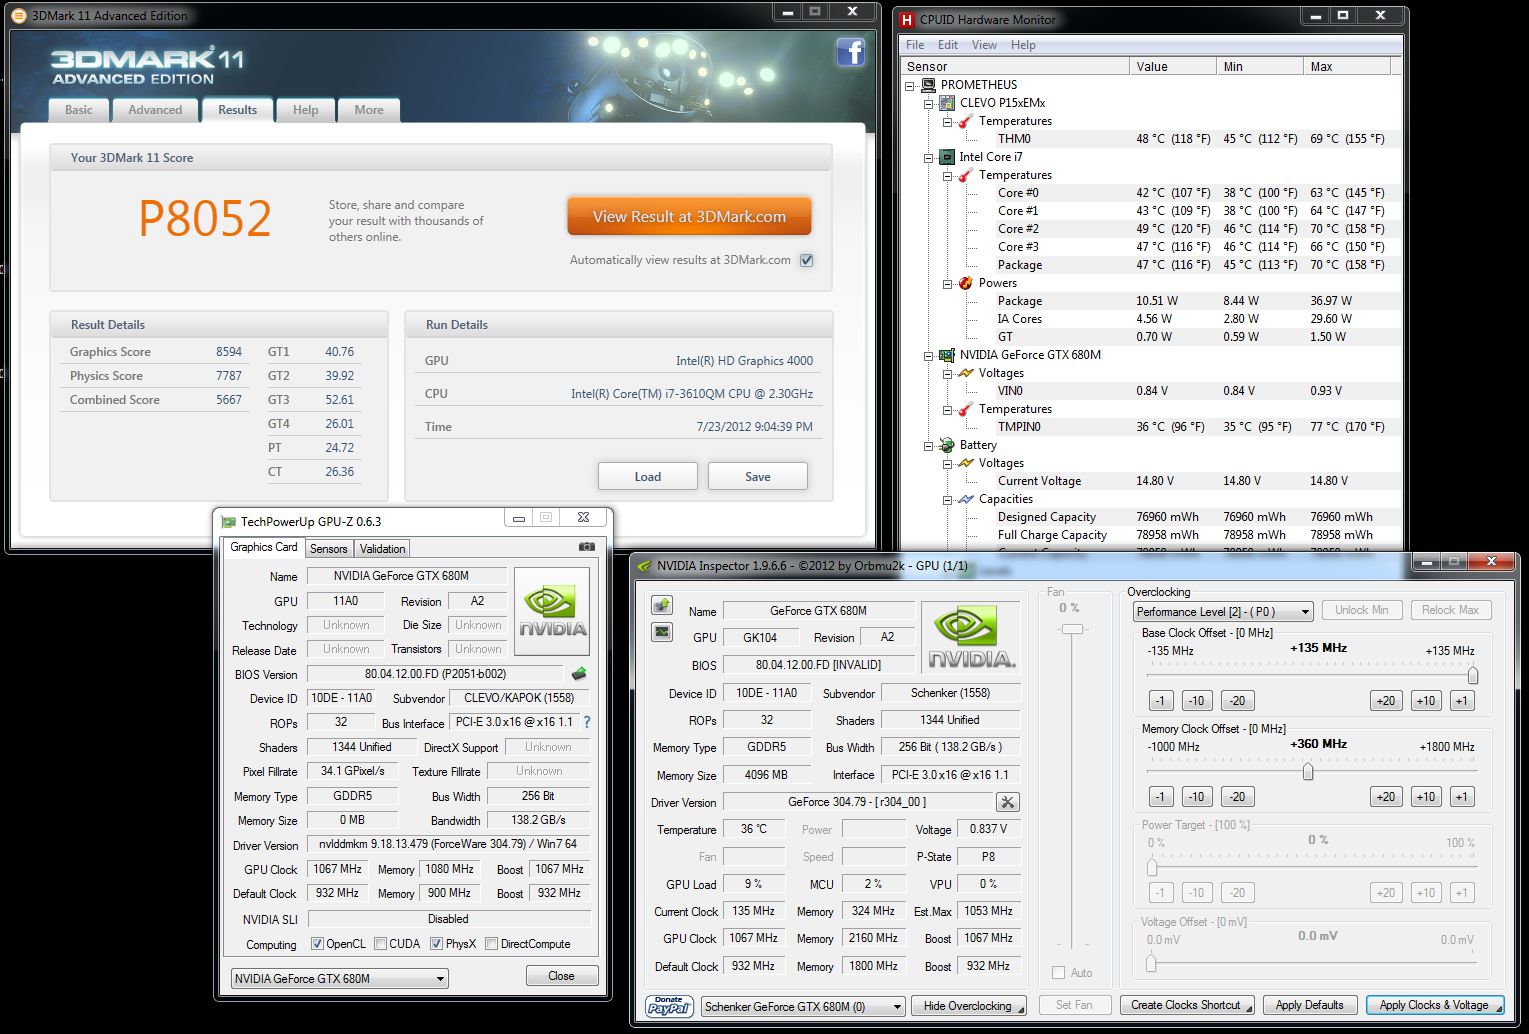This screenshot has height=1034, width=1529.
Task: Open the Sensors tab in GPU-Z
Action: coord(328,548)
